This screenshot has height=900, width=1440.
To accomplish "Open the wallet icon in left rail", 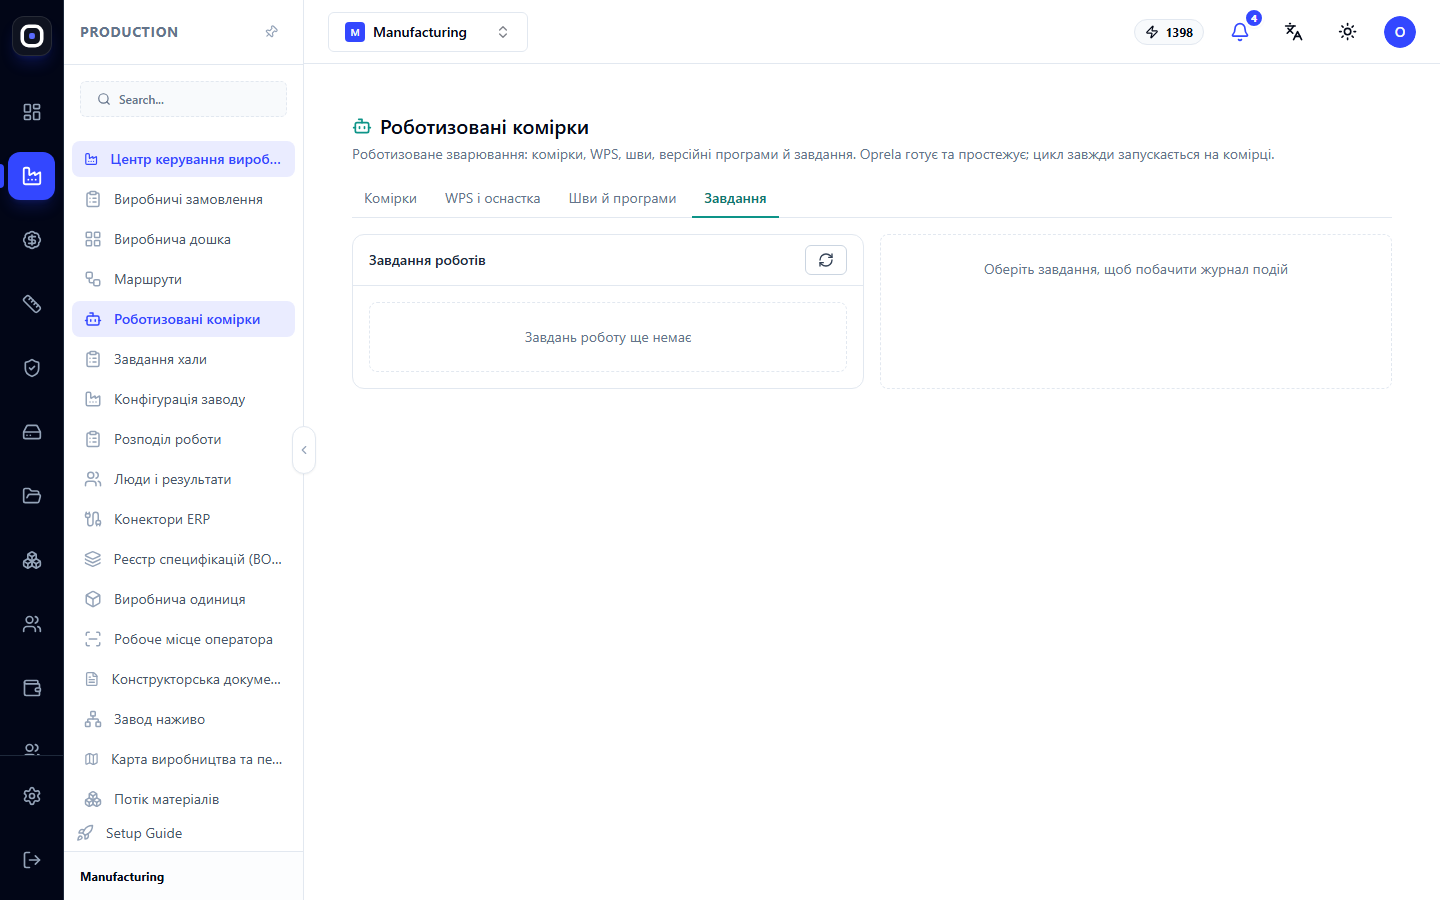I will tap(32, 688).
